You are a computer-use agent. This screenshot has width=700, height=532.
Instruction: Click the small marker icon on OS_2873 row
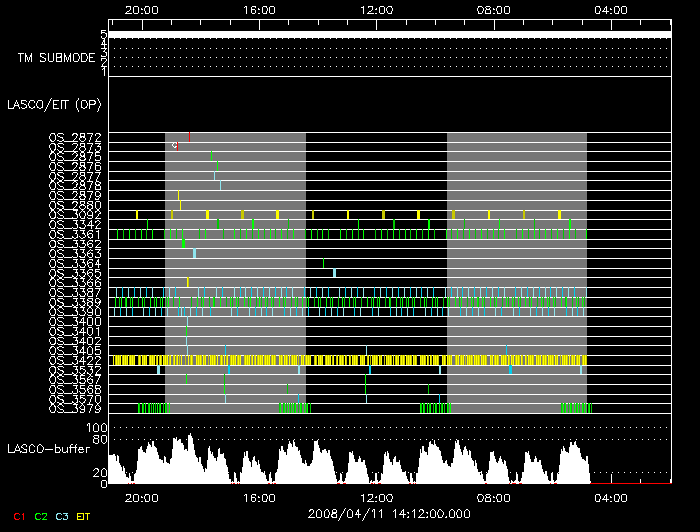tap(174, 145)
